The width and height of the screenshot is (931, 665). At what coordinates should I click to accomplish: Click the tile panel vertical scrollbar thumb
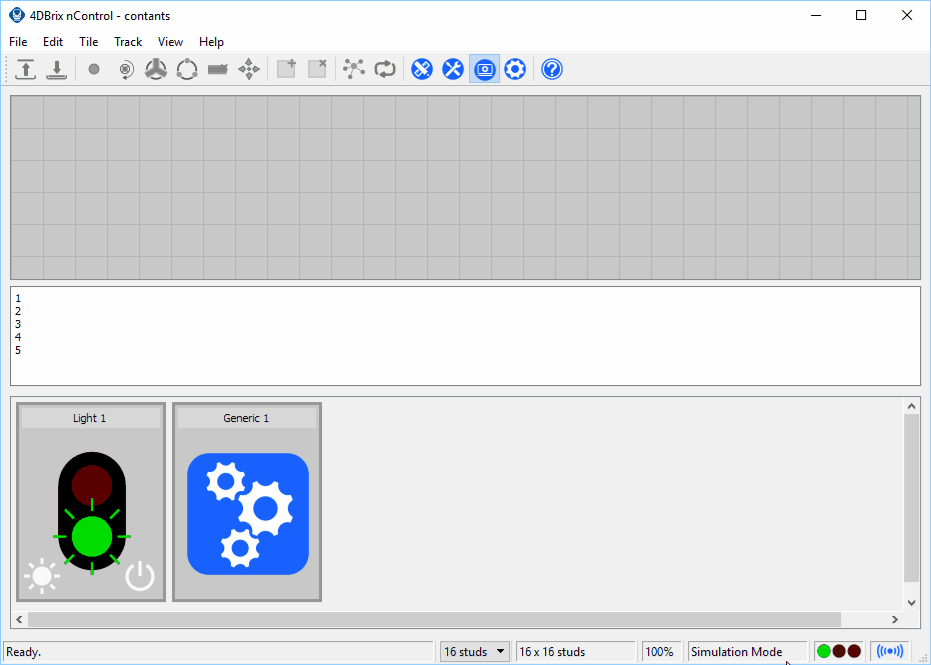911,498
